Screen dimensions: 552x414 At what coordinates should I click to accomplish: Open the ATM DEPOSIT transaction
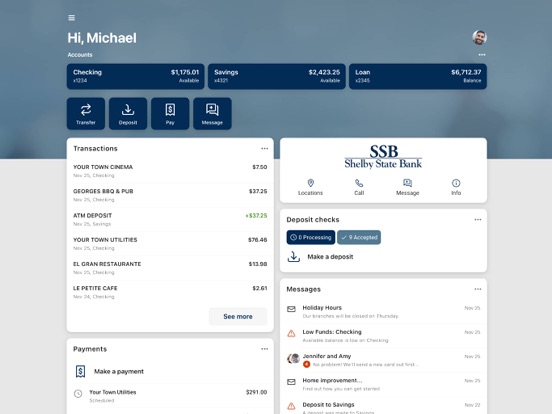click(170, 219)
